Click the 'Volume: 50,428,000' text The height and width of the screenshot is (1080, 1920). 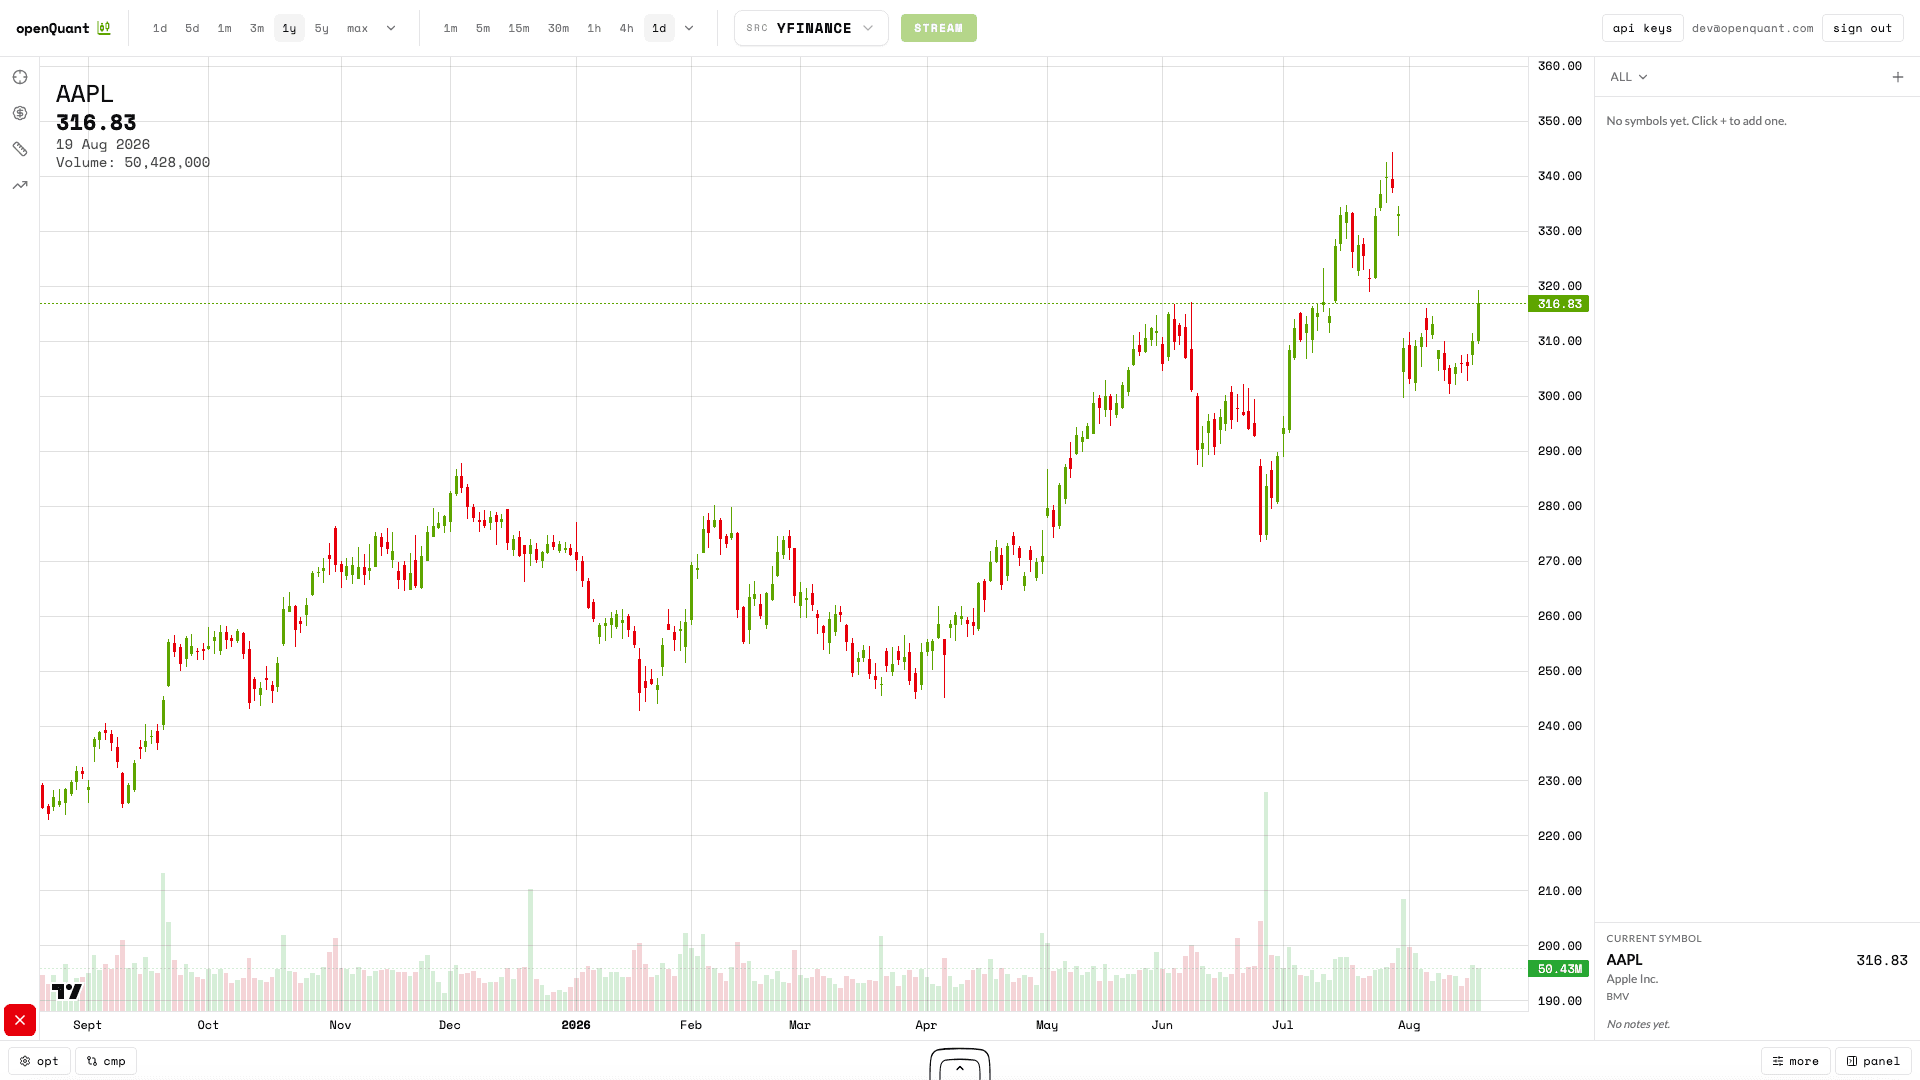click(x=133, y=163)
